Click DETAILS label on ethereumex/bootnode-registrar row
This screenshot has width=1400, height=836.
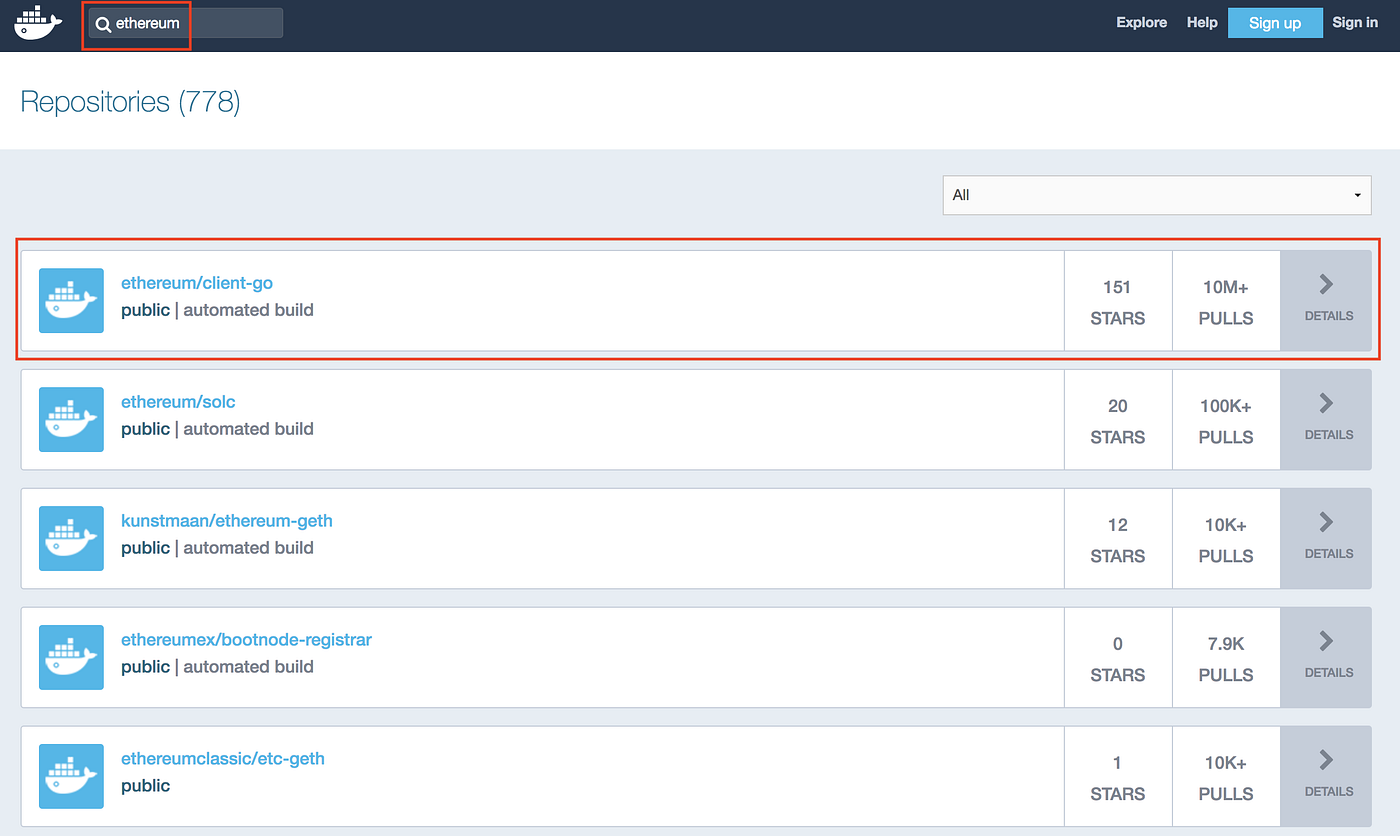[x=1329, y=673]
